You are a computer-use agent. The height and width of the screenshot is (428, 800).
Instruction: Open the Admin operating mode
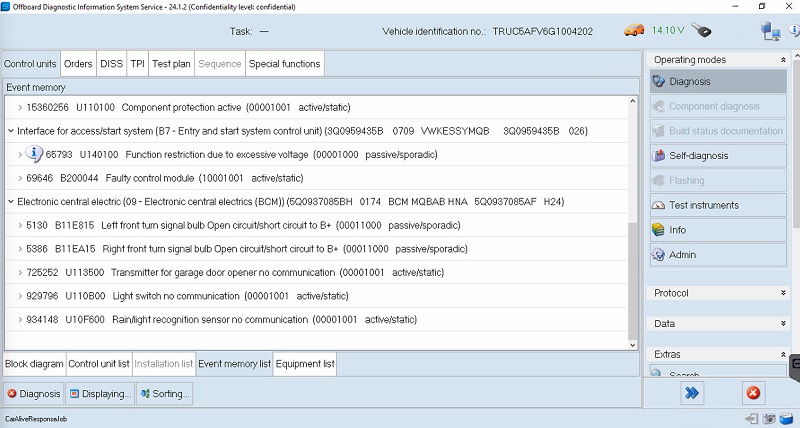point(718,255)
